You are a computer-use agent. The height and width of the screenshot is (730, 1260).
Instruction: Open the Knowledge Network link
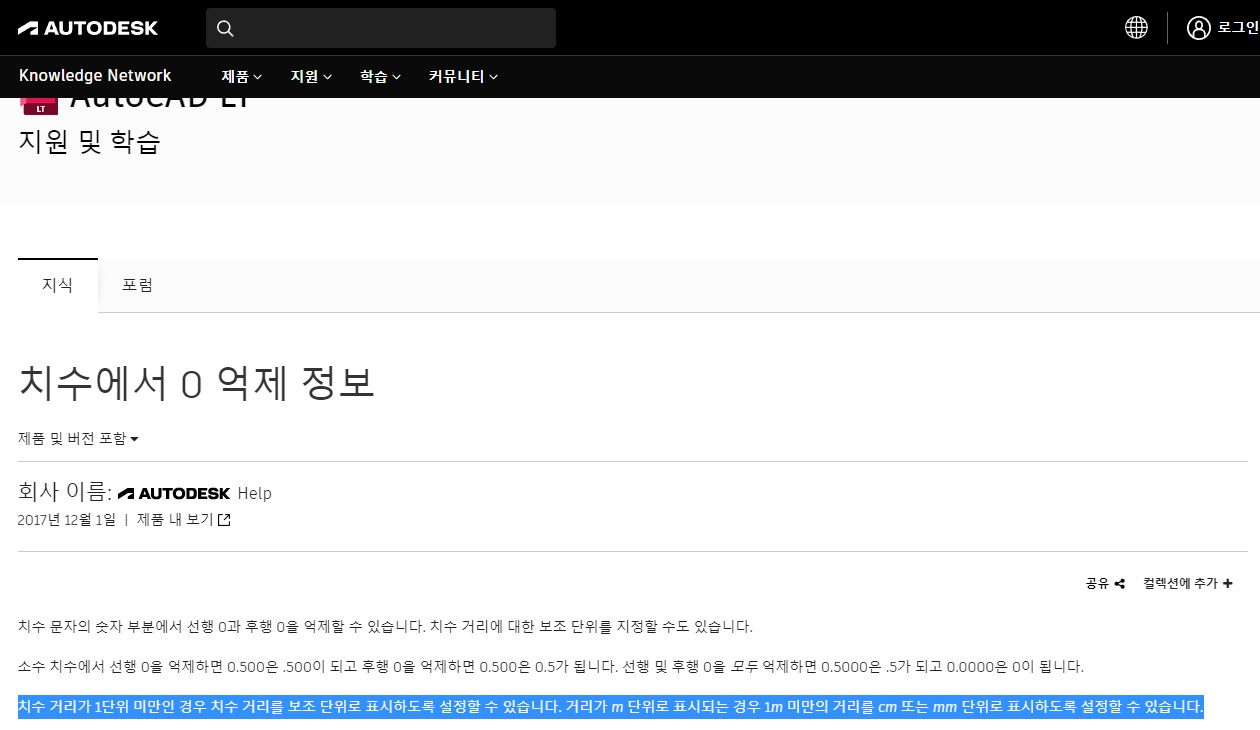pos(95,76)
